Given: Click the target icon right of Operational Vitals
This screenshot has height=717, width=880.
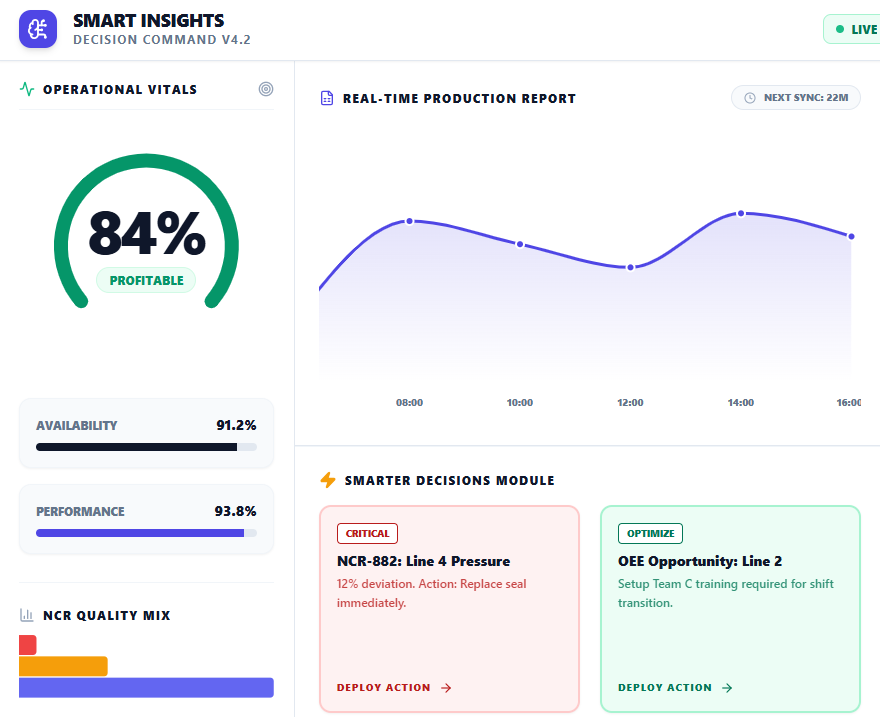Looking at the screenshot, I should [x=265, y=89].
